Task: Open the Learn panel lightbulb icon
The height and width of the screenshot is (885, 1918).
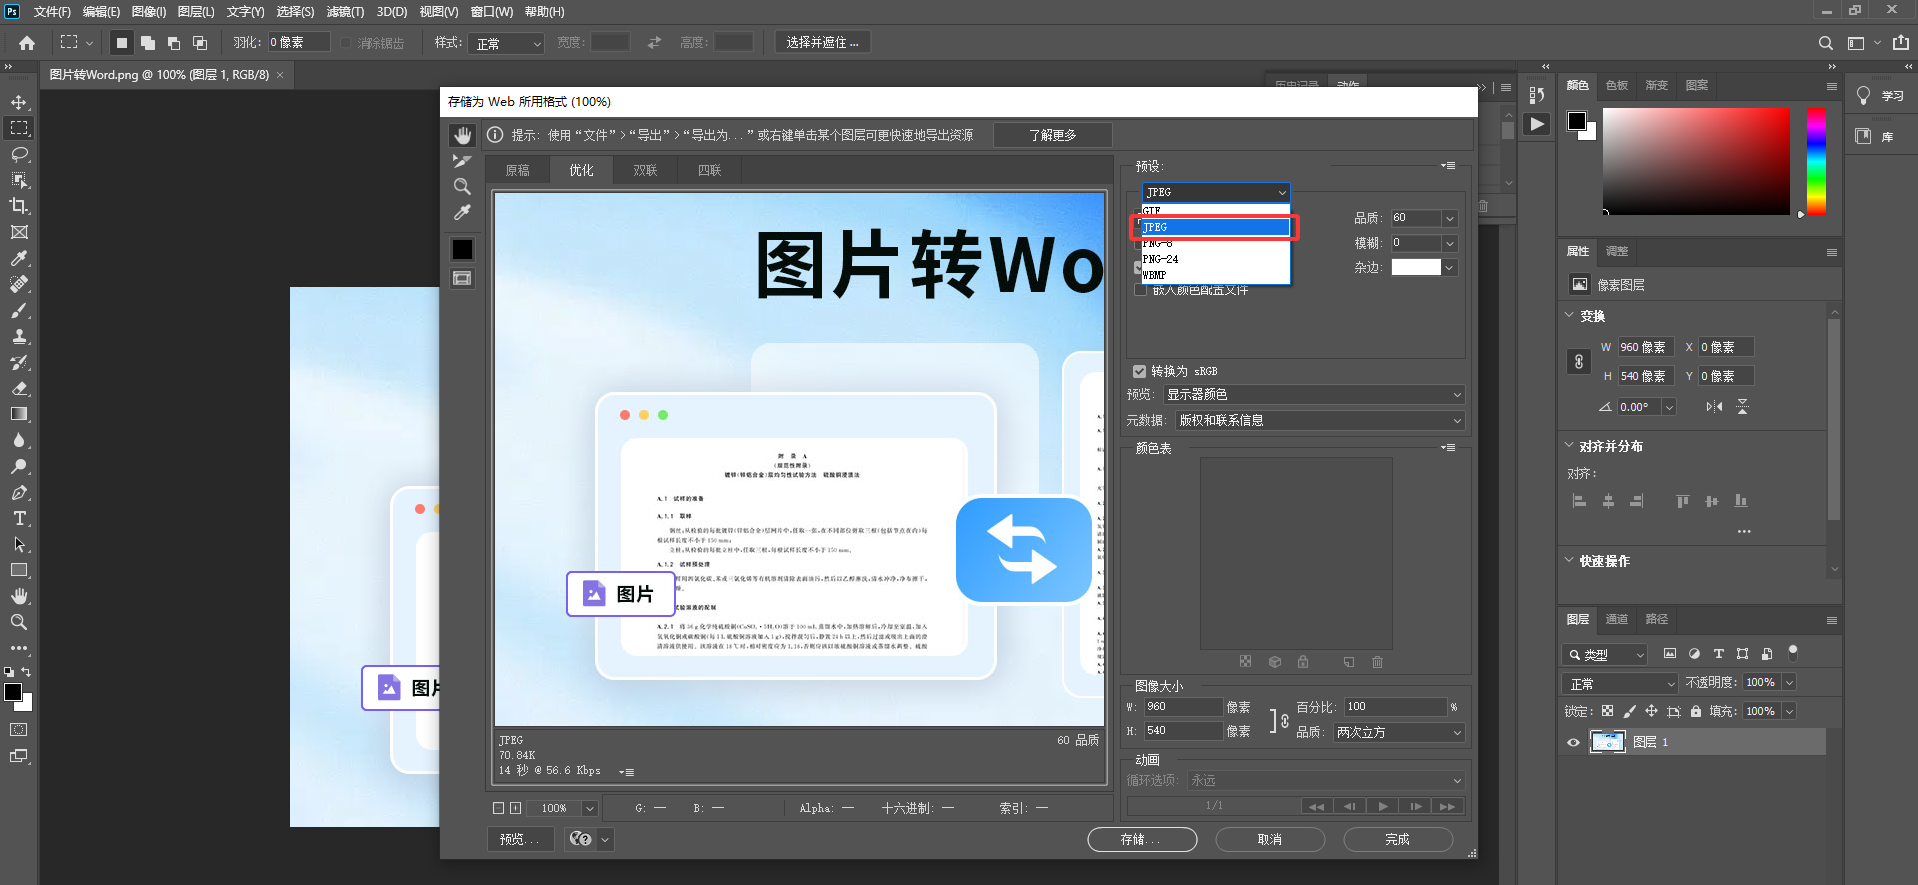Action: 1864,95
